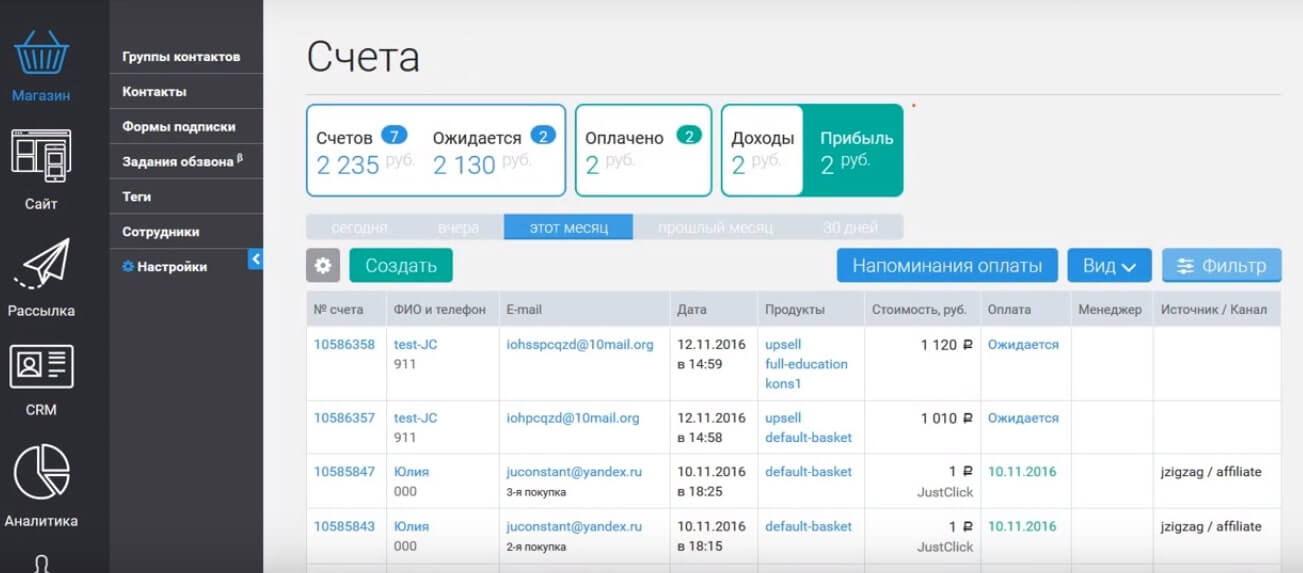Open Группы контактов menu item
Viewport: 1303px width, 573px height.
tap(181, 56)
